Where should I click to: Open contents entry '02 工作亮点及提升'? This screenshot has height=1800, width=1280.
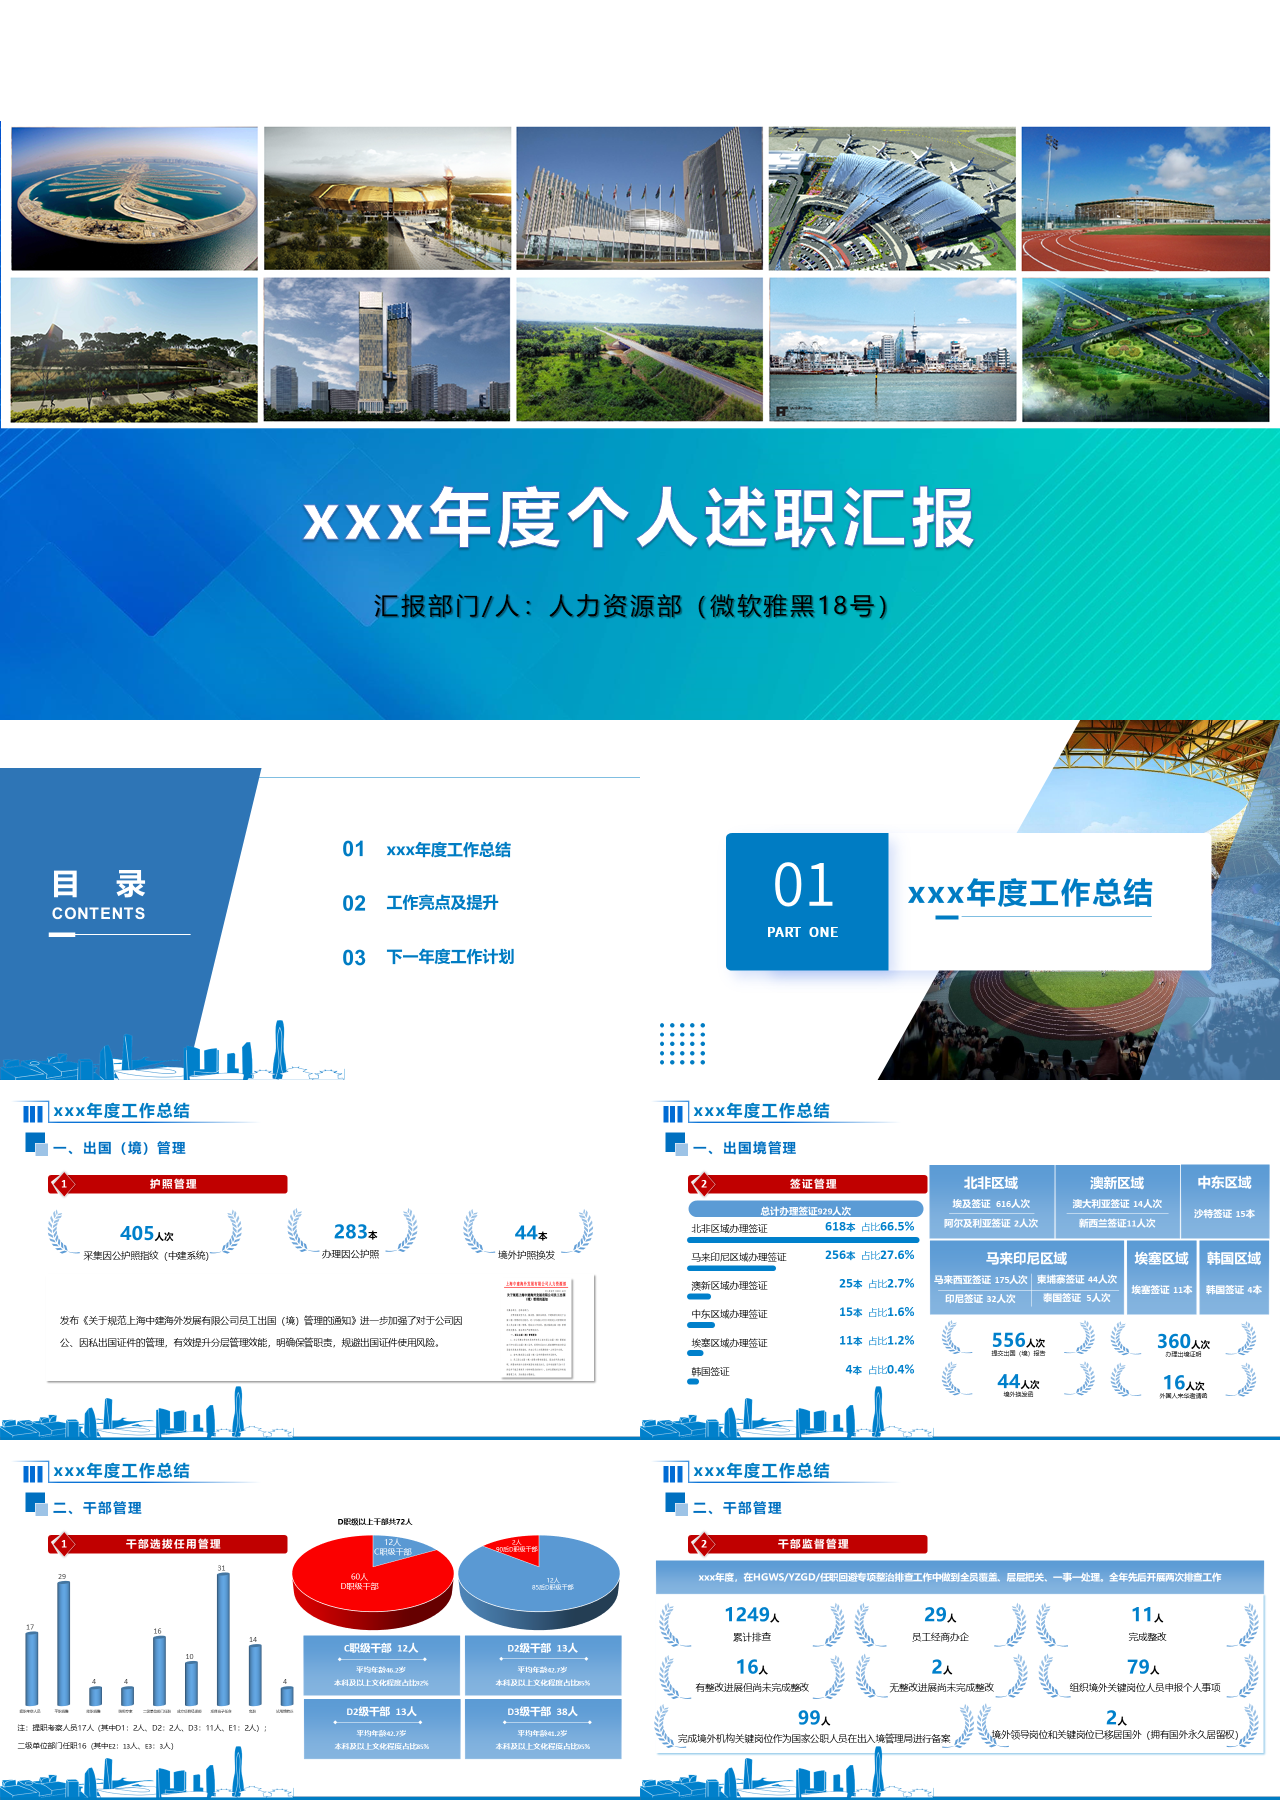point(420,903)
